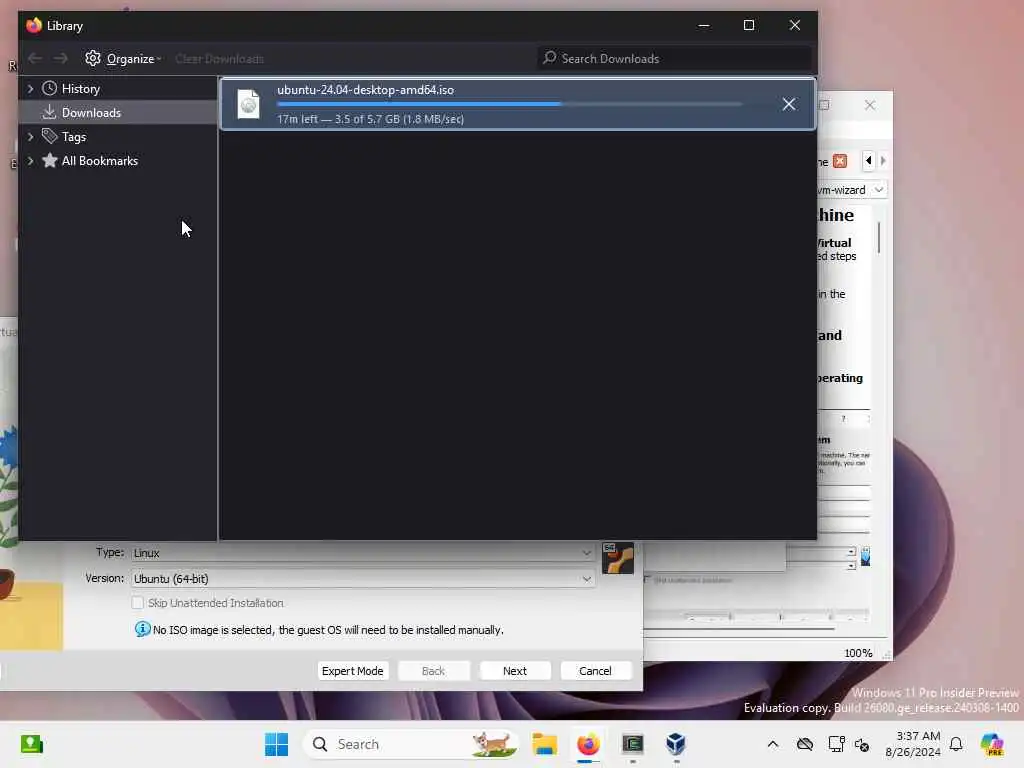Screen dimensions: 1024x768
Task: Click the History clock icon
Action: pyautogui.click(x=50, y=88)
